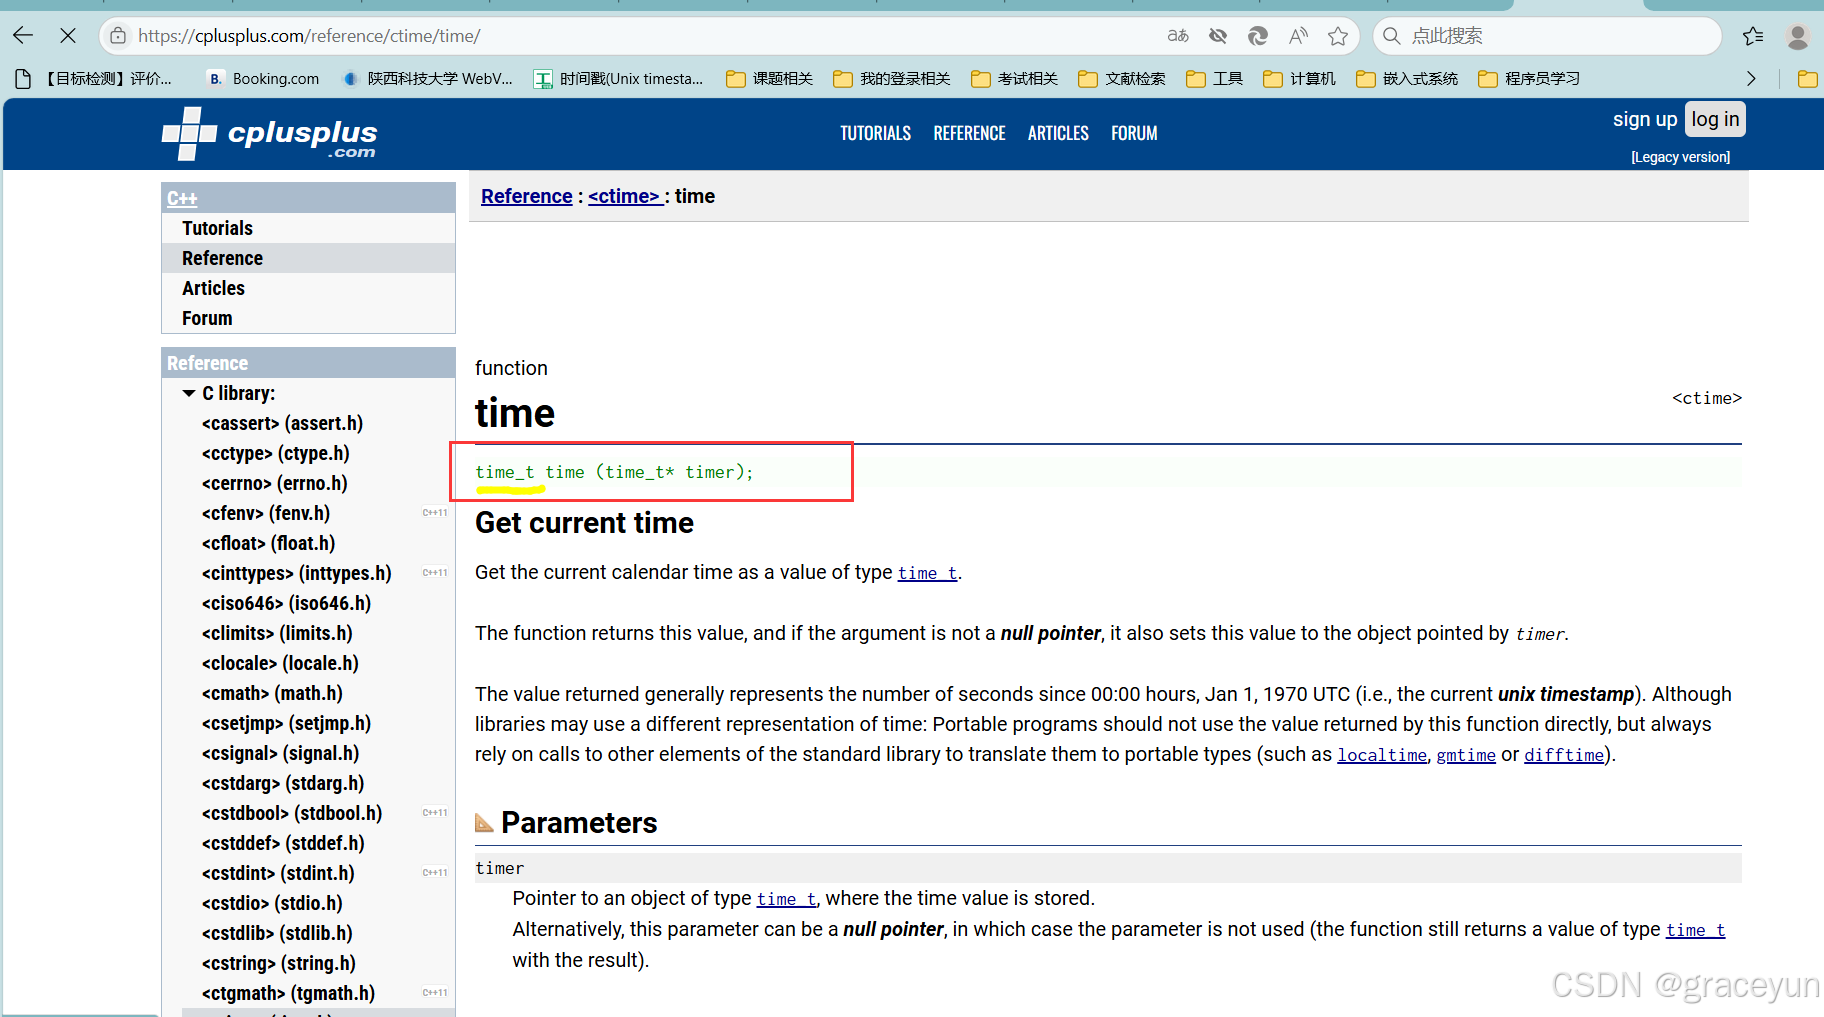The width and height of the screenshot is (1824, 1017).
Task: Open <cstdint> (stdint.h) reference
Action: [278, 874]
